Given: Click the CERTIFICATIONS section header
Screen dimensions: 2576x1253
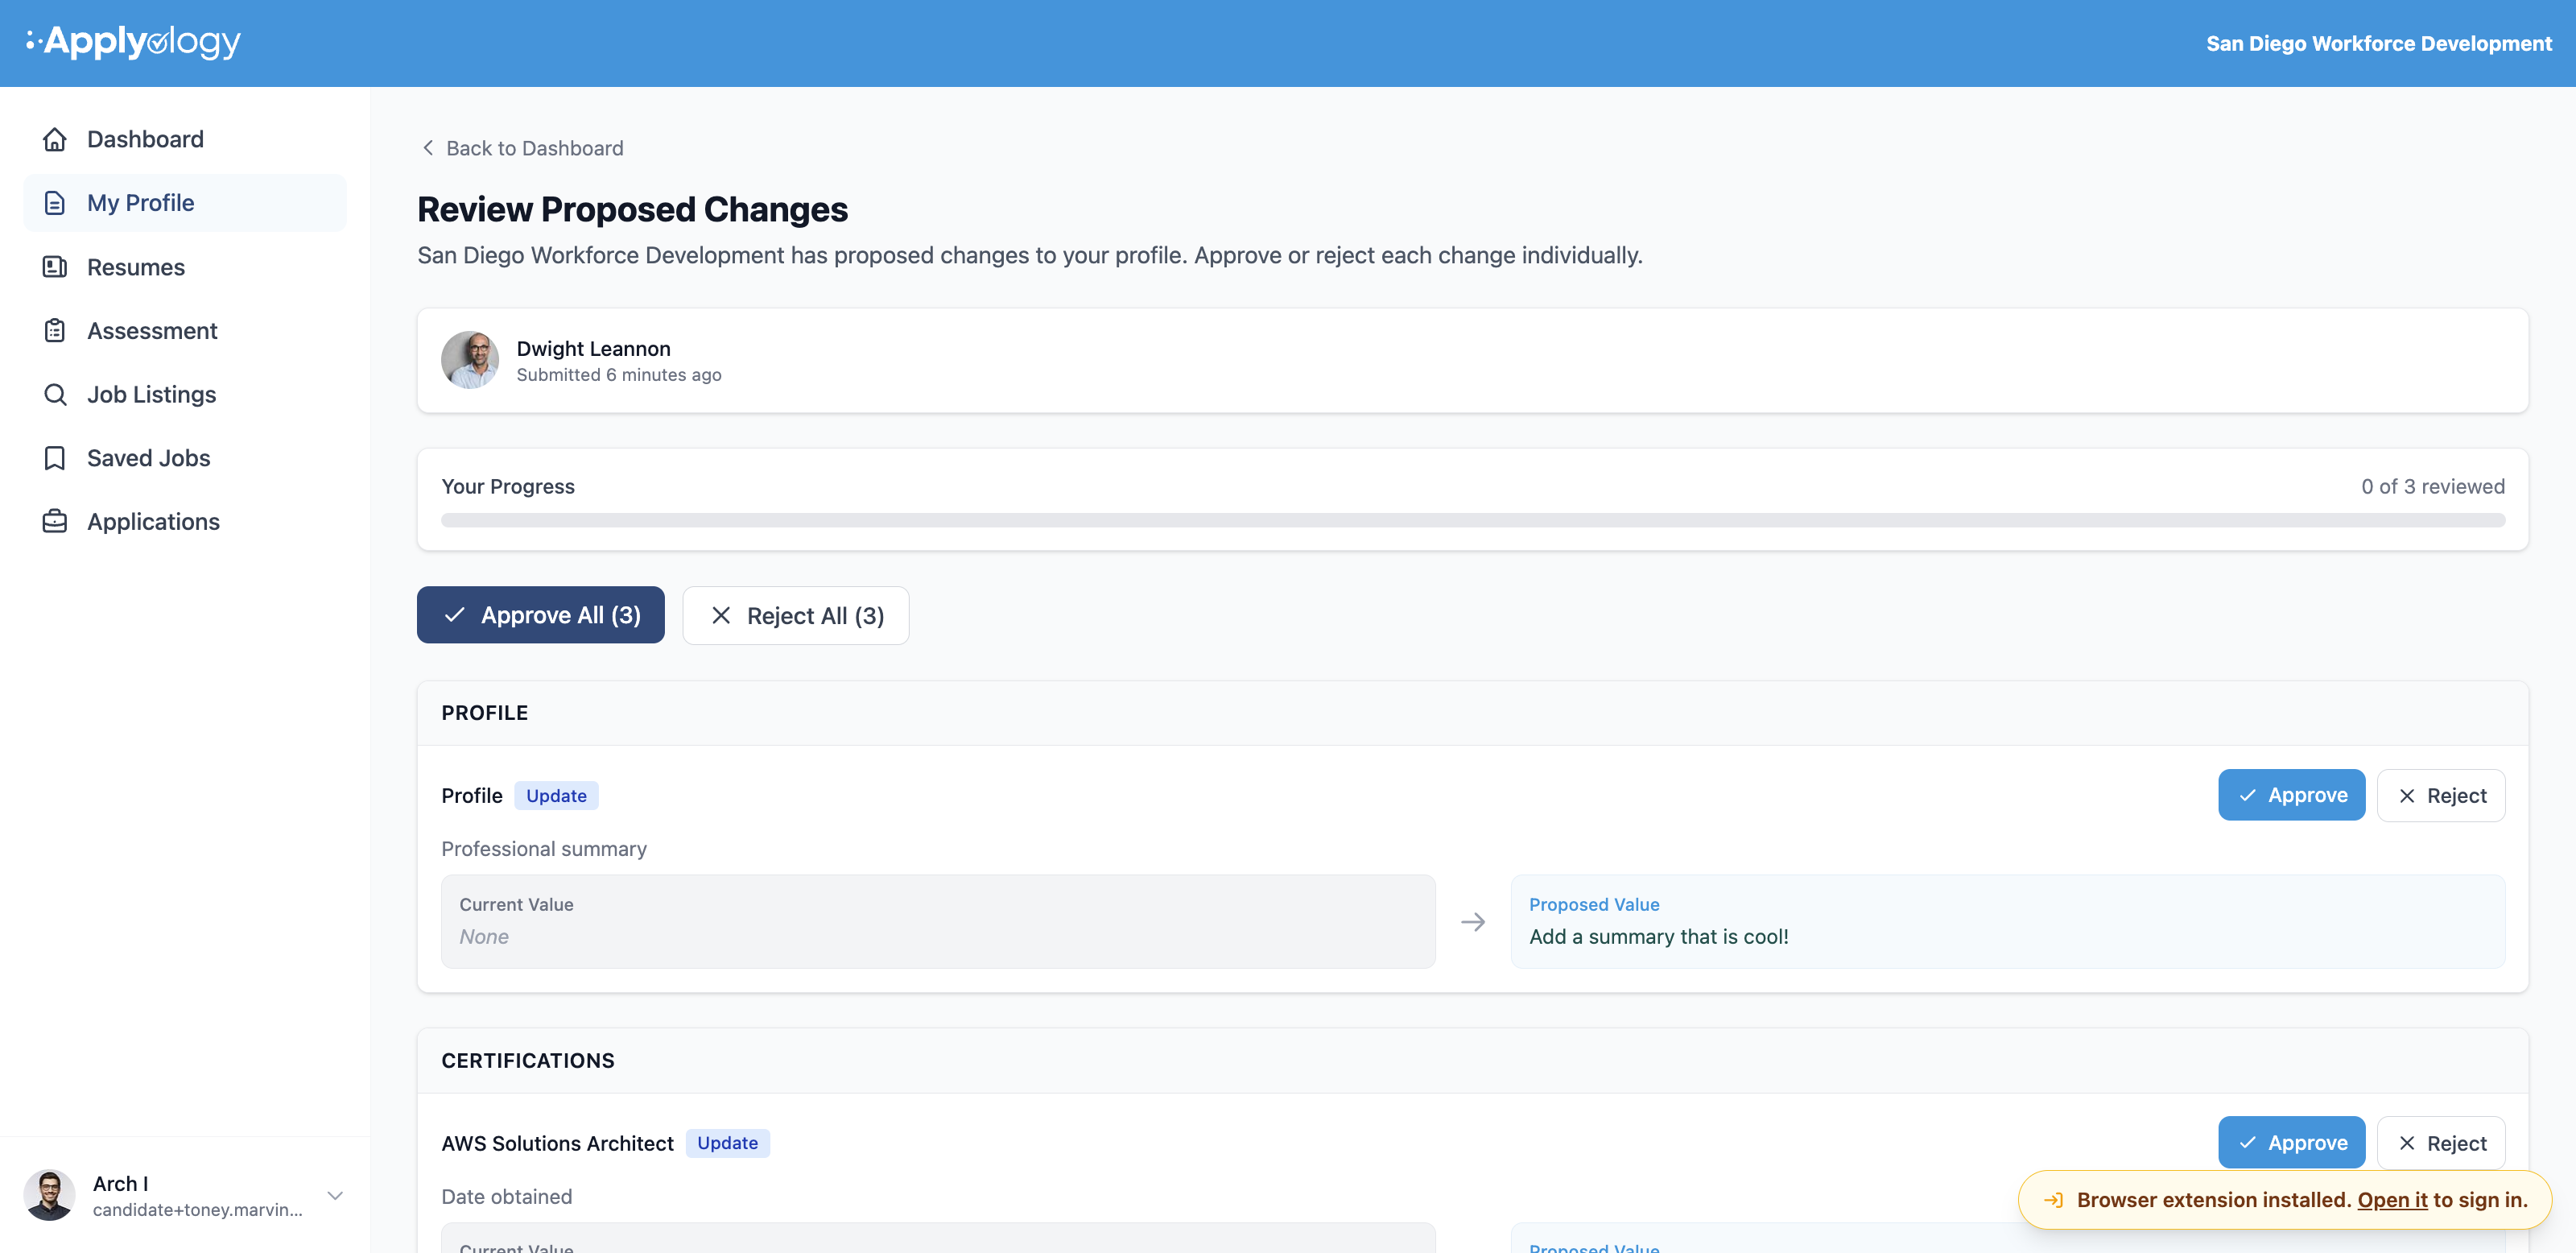Looking at the screenshot, I should (528, 1061).
